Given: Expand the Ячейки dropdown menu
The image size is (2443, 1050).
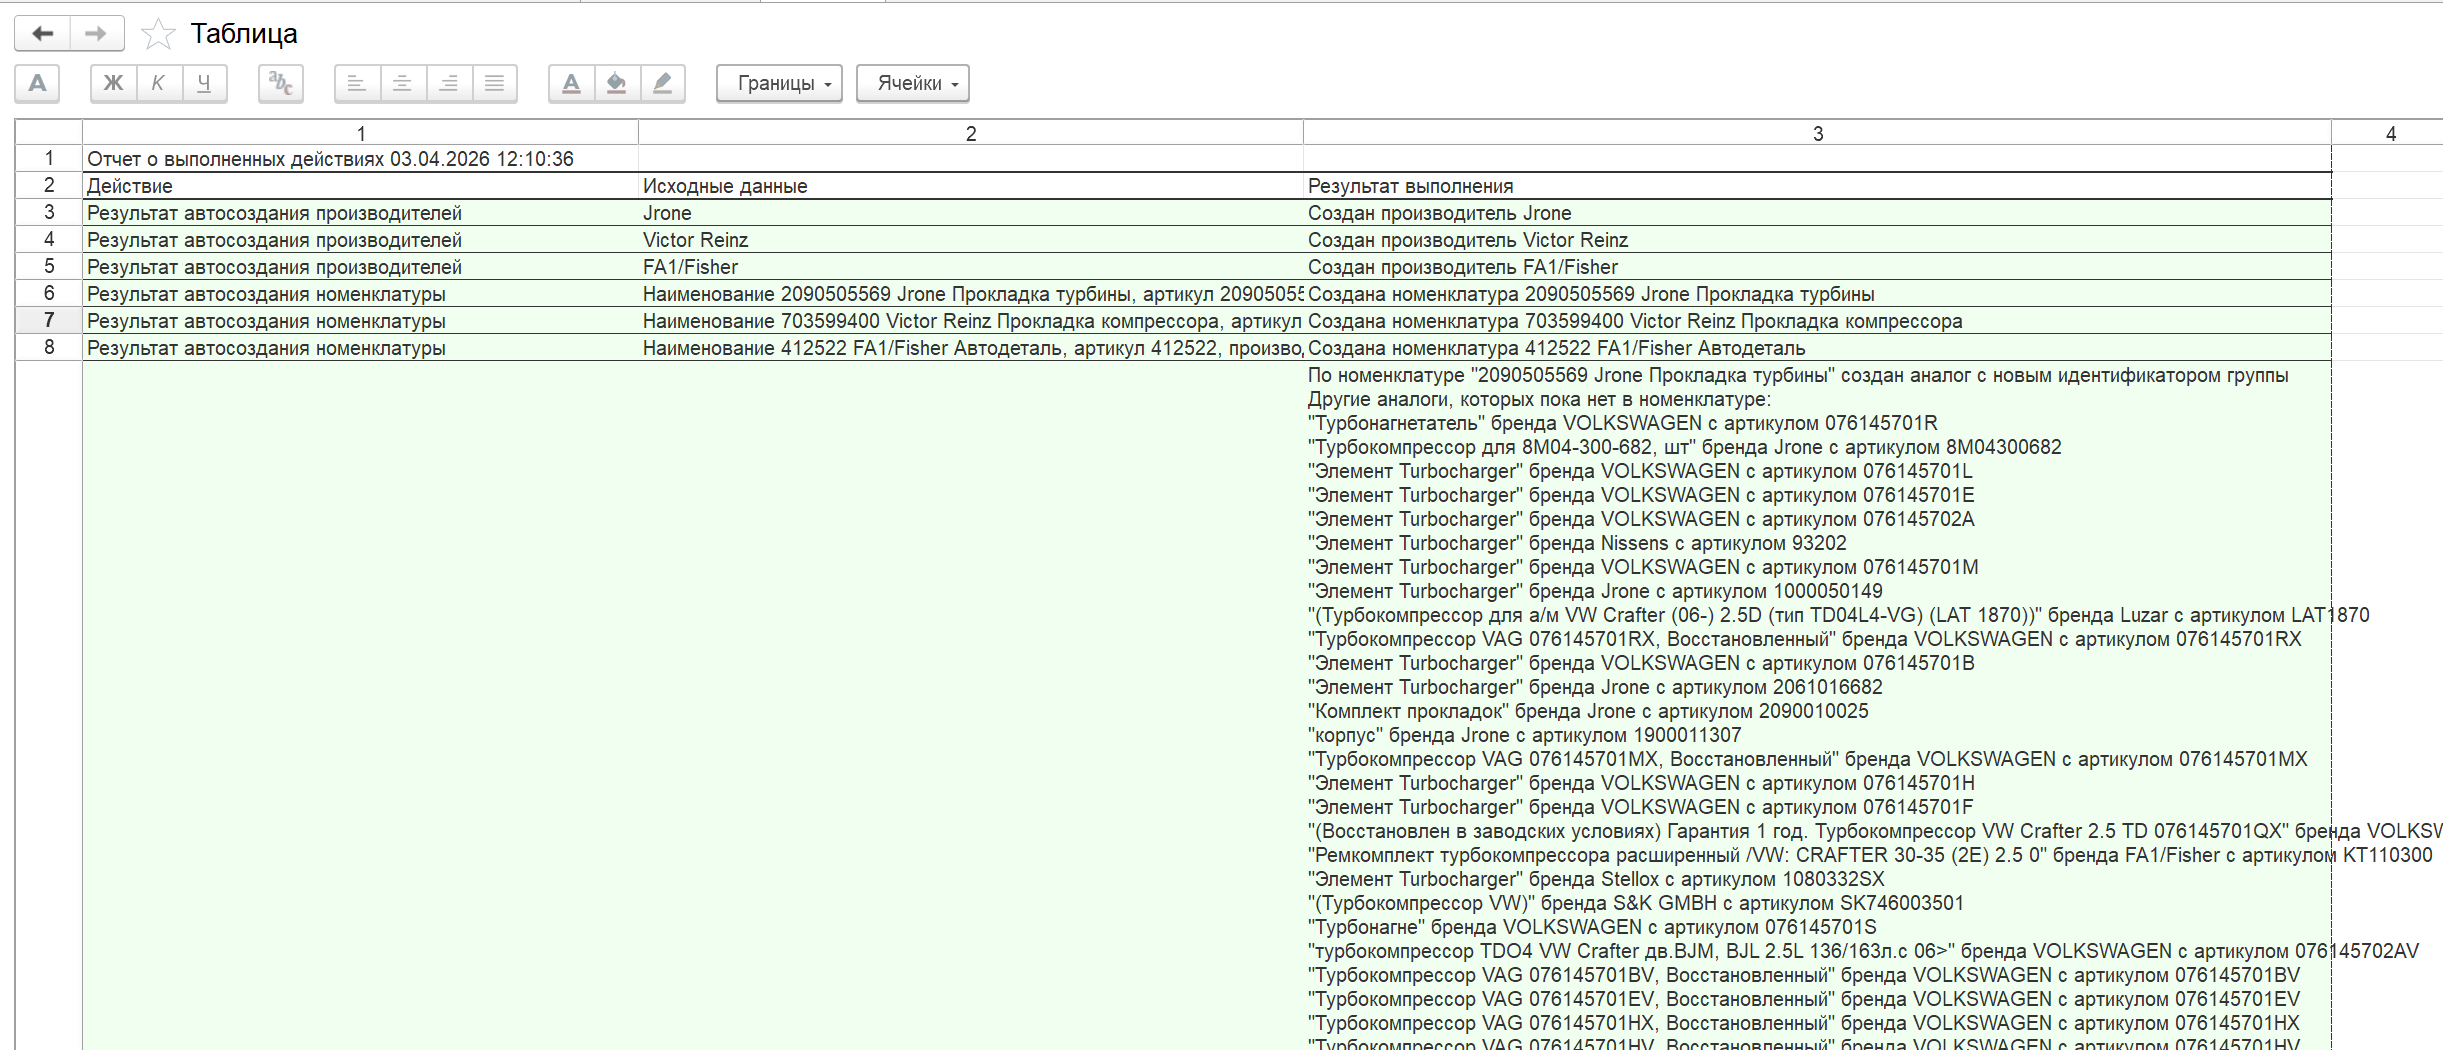Looking at the screenshot, I should click(x=912, y=83).
